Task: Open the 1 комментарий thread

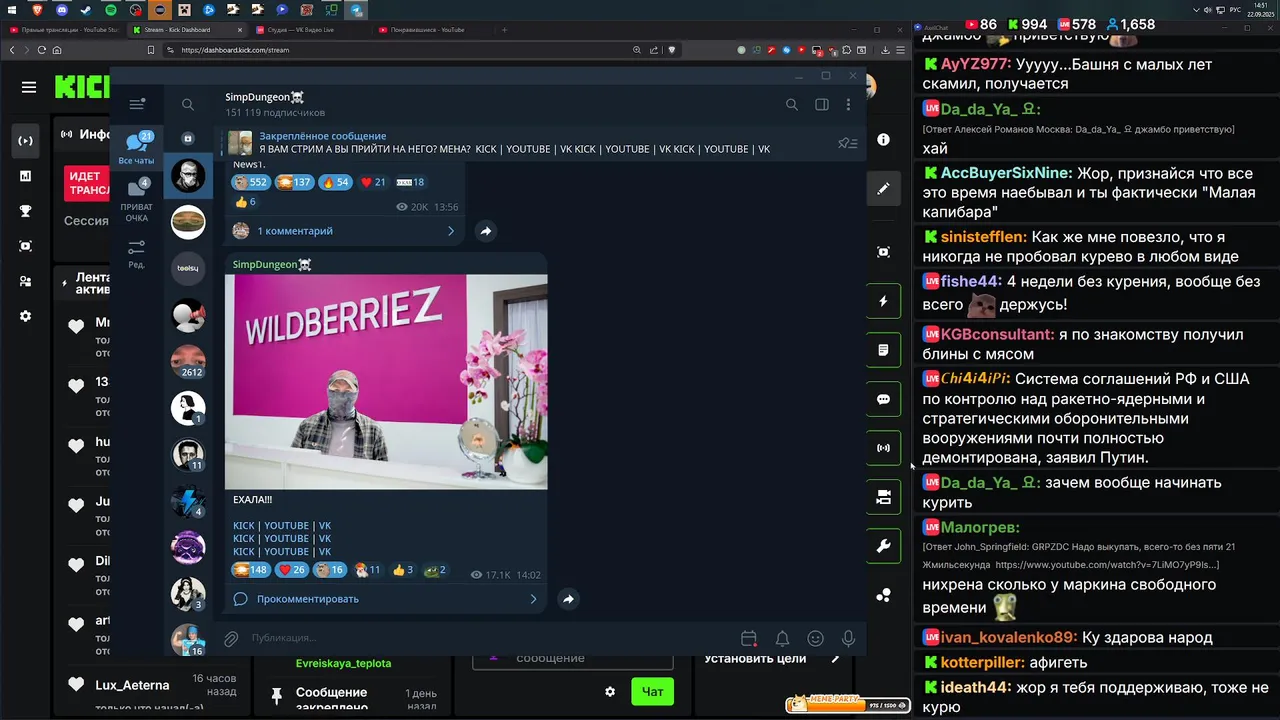Action: 343,231
